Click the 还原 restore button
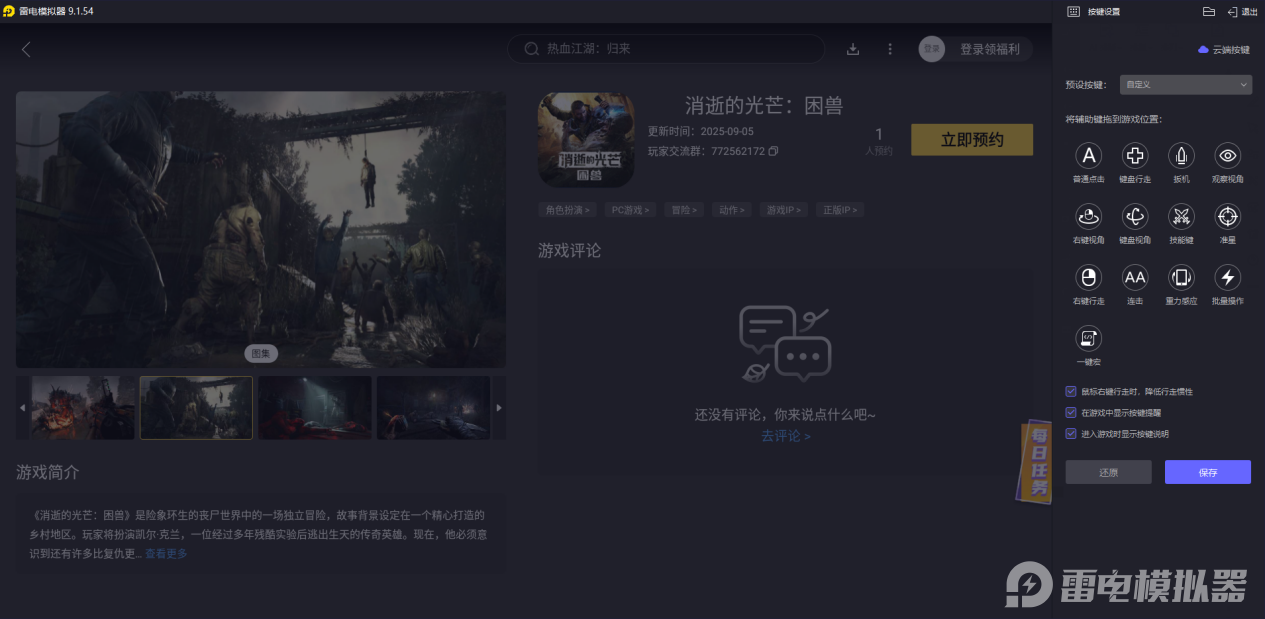Screen dimensions: 1265x619 tap(1108, 472)
